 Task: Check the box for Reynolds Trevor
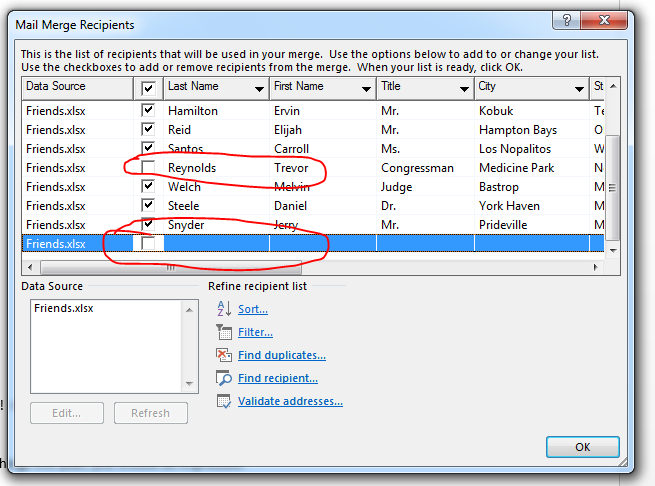[148, 168]
